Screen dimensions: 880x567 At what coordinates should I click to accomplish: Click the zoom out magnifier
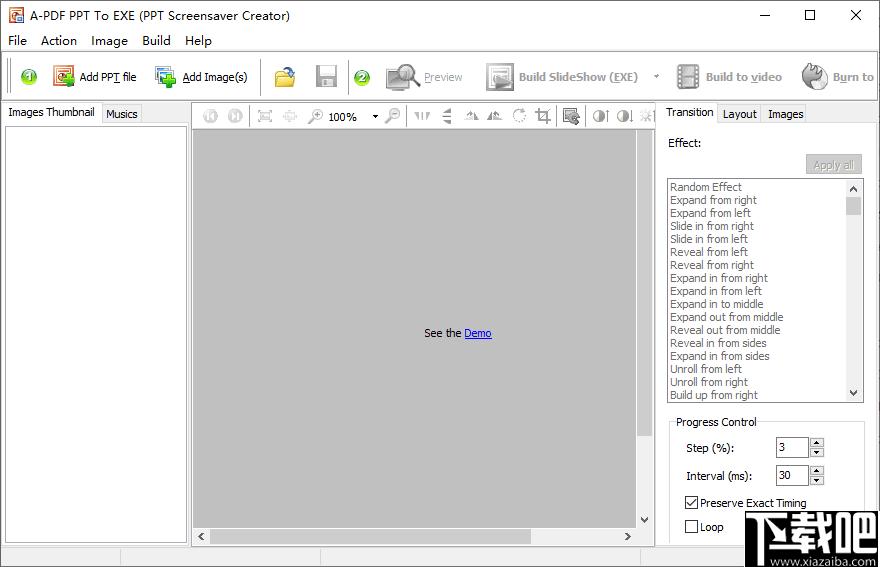pyautogui.click(x=393, y=116)
